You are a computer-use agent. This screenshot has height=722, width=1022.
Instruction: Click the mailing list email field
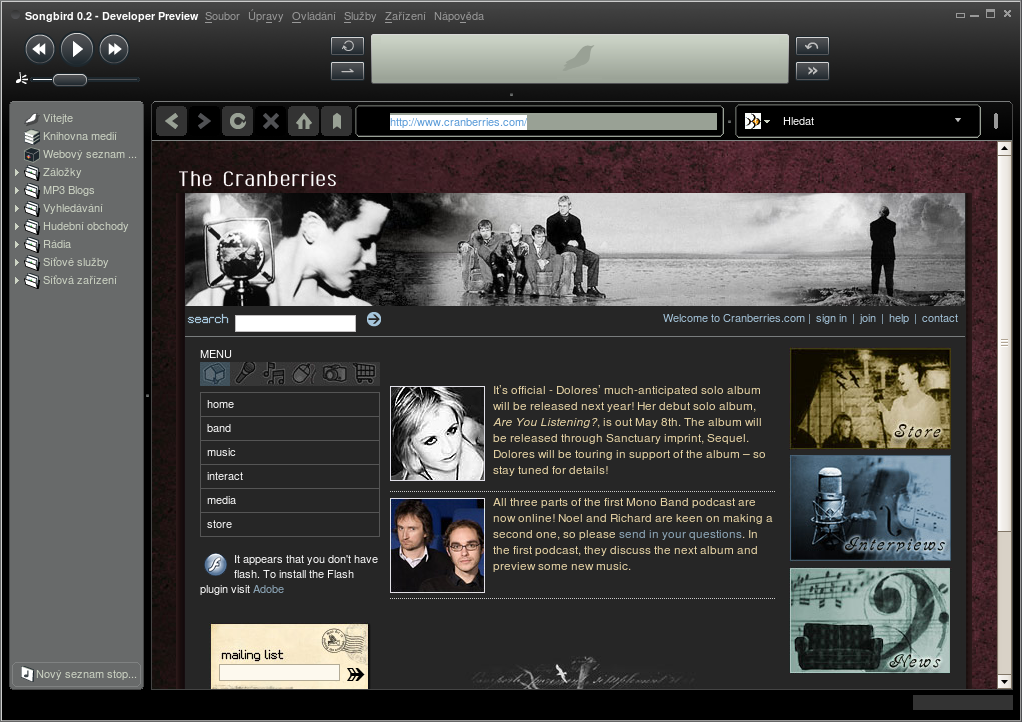pyautogui.click(x=280, y=672)
